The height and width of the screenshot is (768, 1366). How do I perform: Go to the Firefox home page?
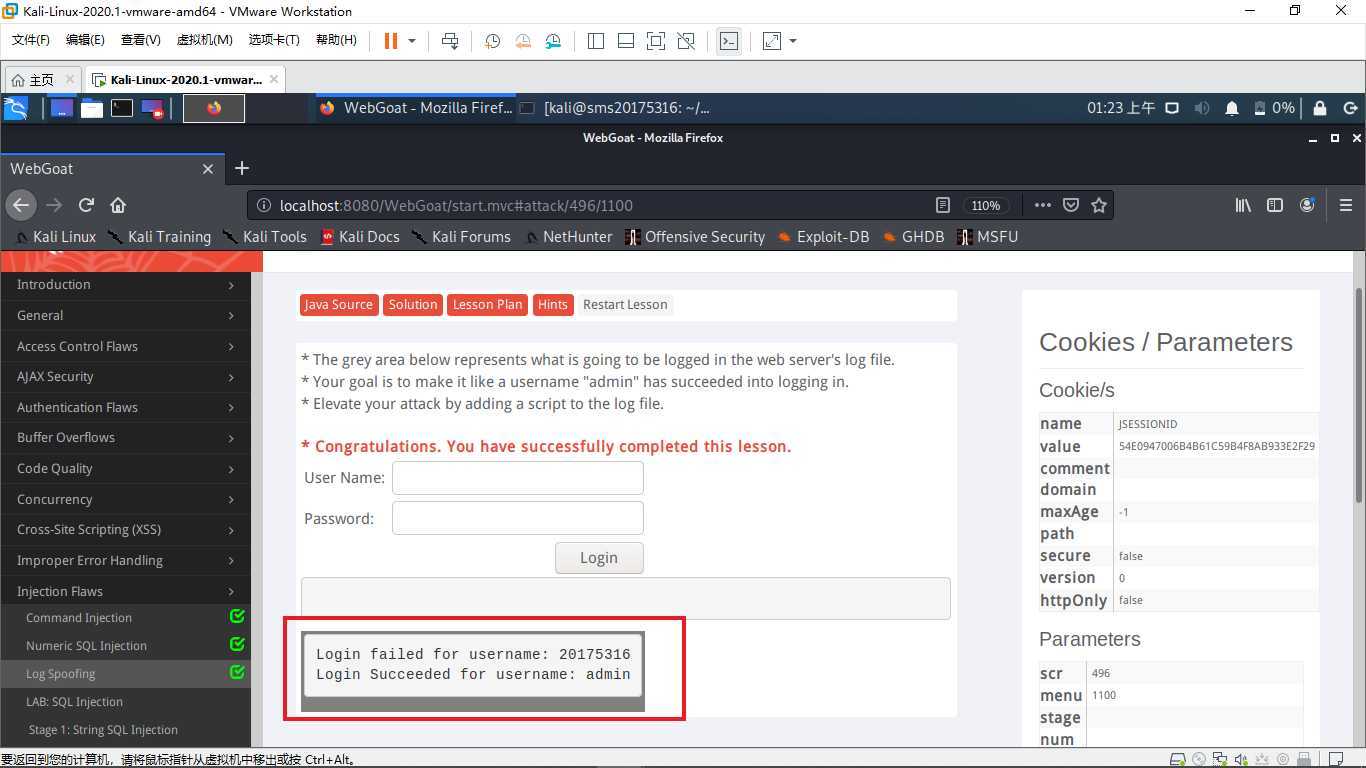click(118, 205)
